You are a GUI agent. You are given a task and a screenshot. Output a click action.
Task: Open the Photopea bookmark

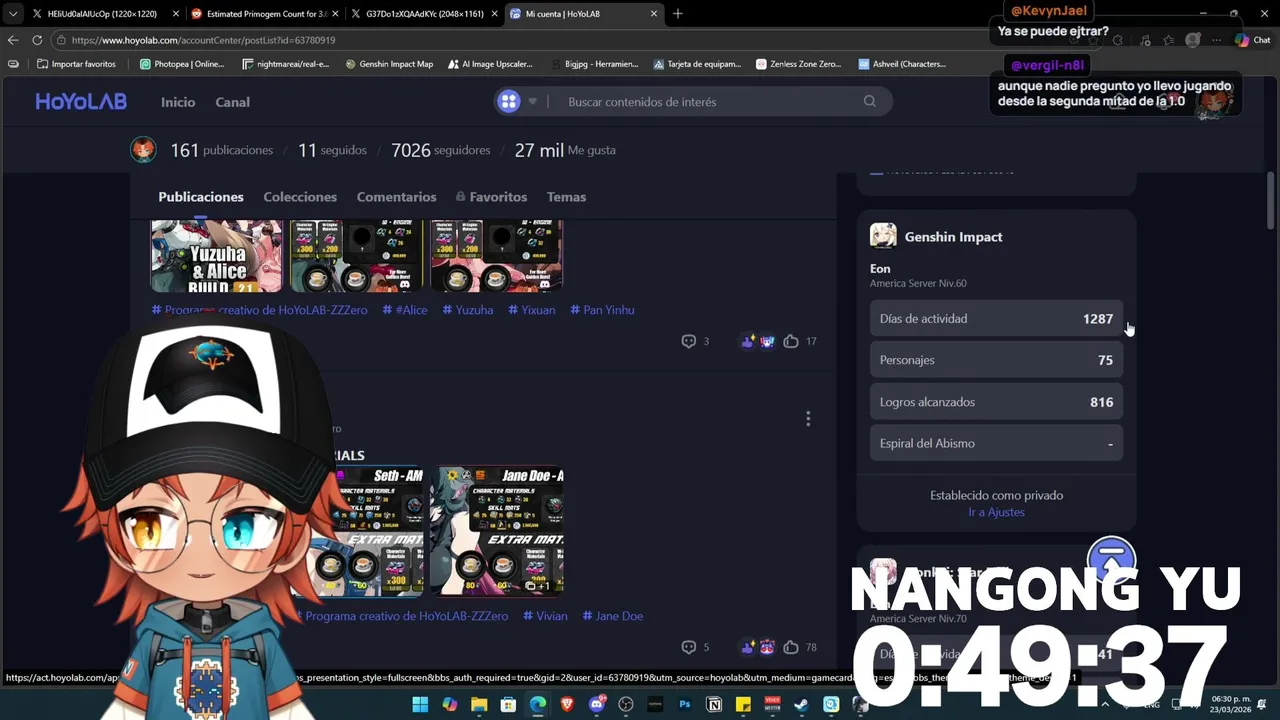pos(182,64)
